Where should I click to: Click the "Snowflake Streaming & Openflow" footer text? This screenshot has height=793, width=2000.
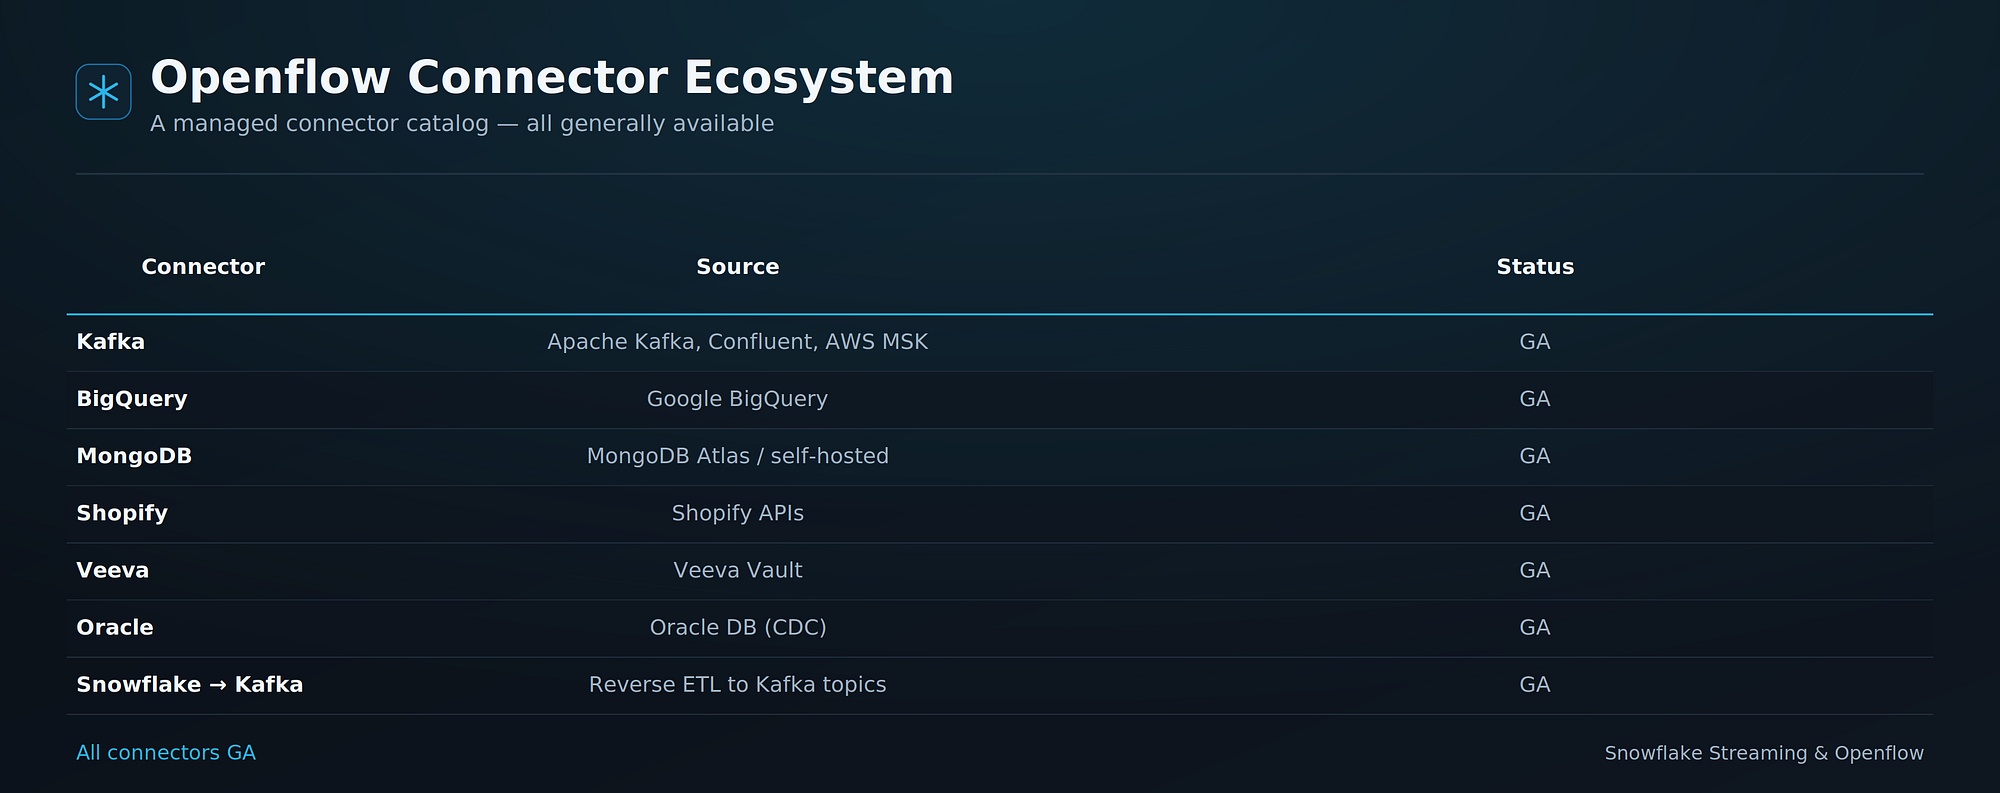(x=1764, y=753)
